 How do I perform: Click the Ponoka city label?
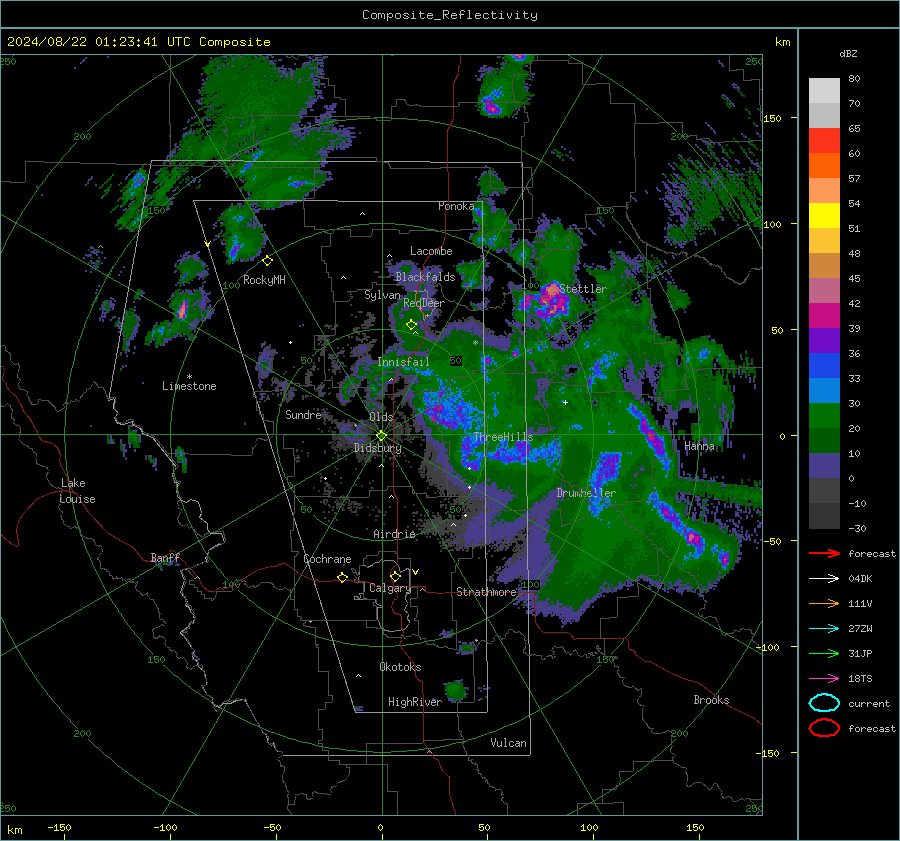pos(456,206)
